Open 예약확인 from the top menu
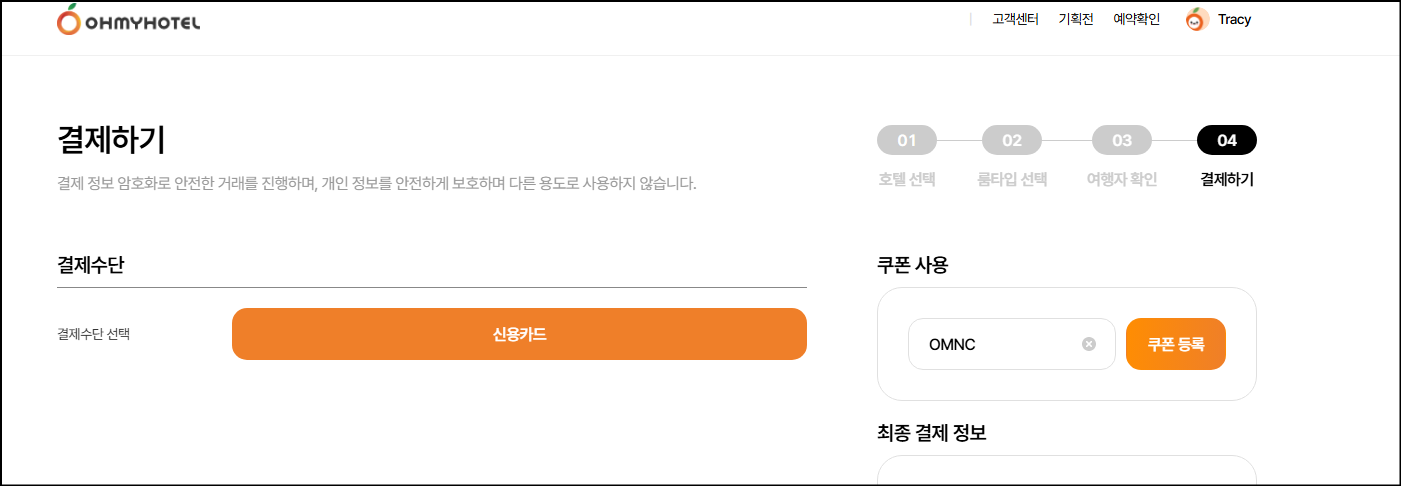The width and height of the screenshot is (1401, 486). coord(1137,19)
